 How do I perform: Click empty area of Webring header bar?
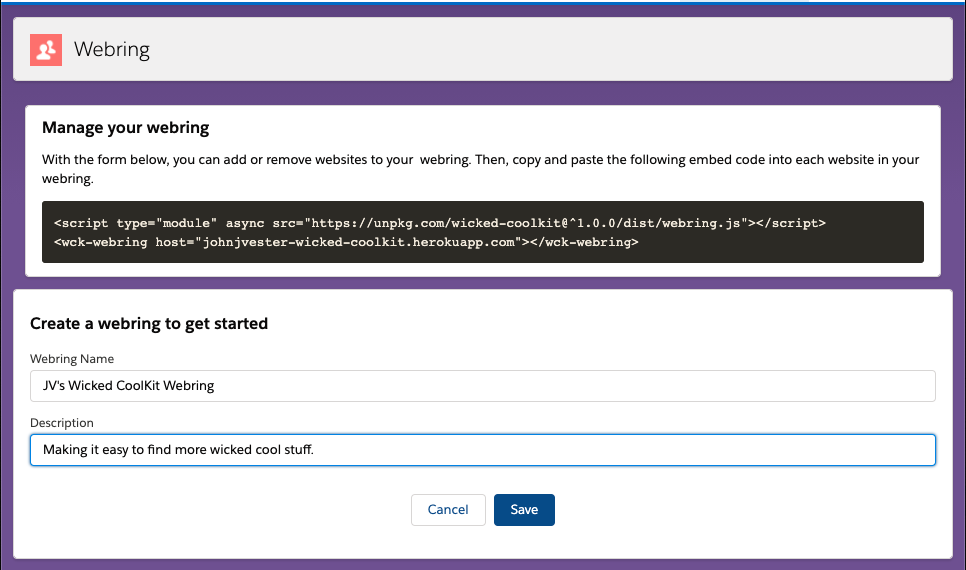550,49
